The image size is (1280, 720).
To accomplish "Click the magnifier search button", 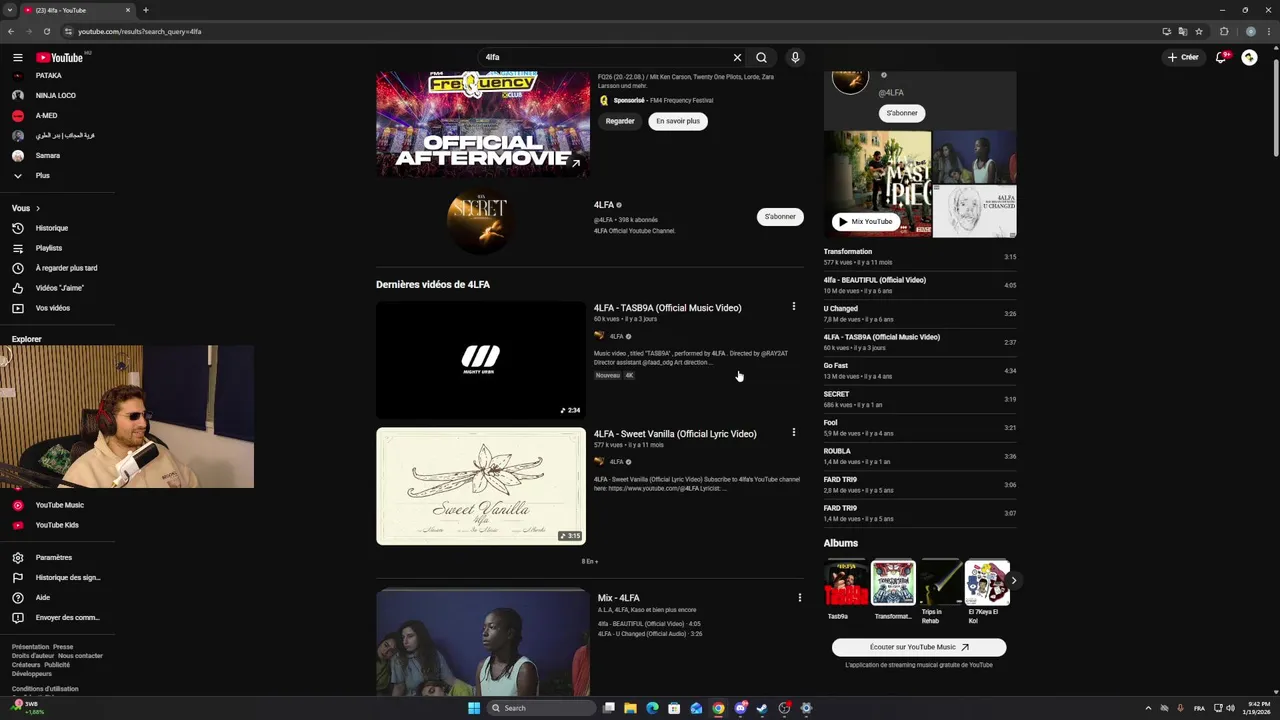I will [762, 57].
